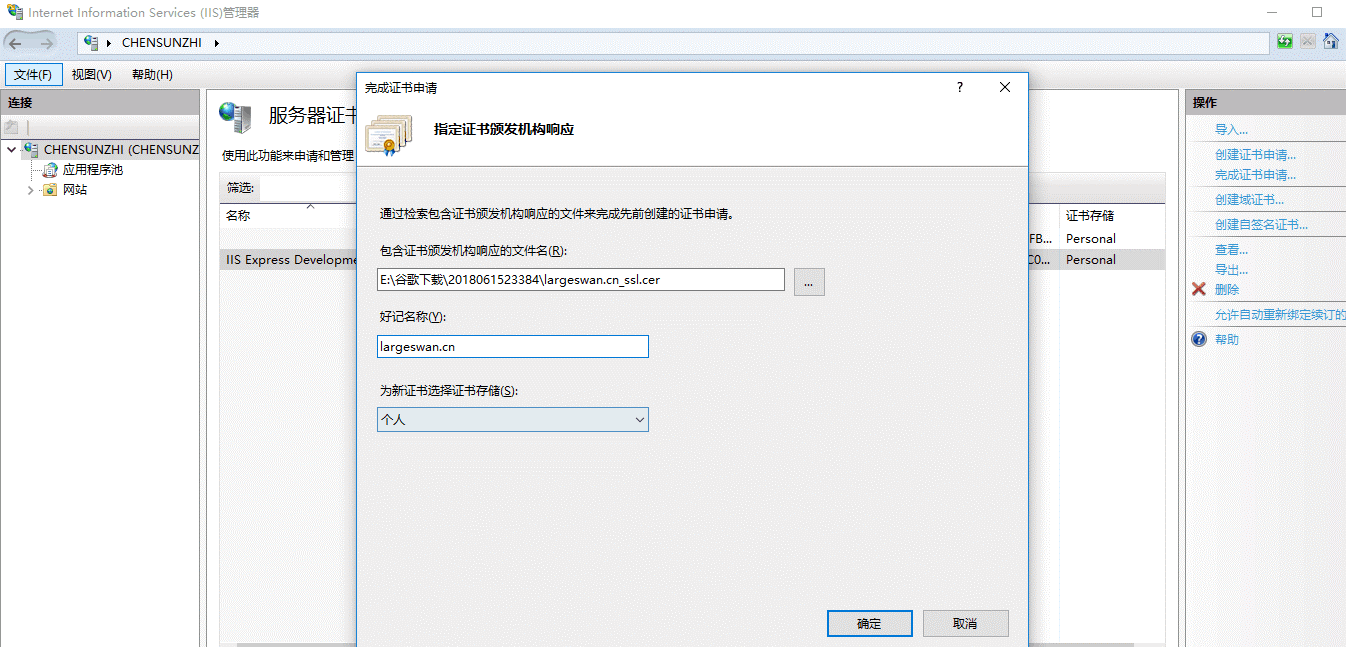The width and height of the screenshot is (1346, 647).
Task: Select 网站 in the connections tree
Action: point(75,190)
